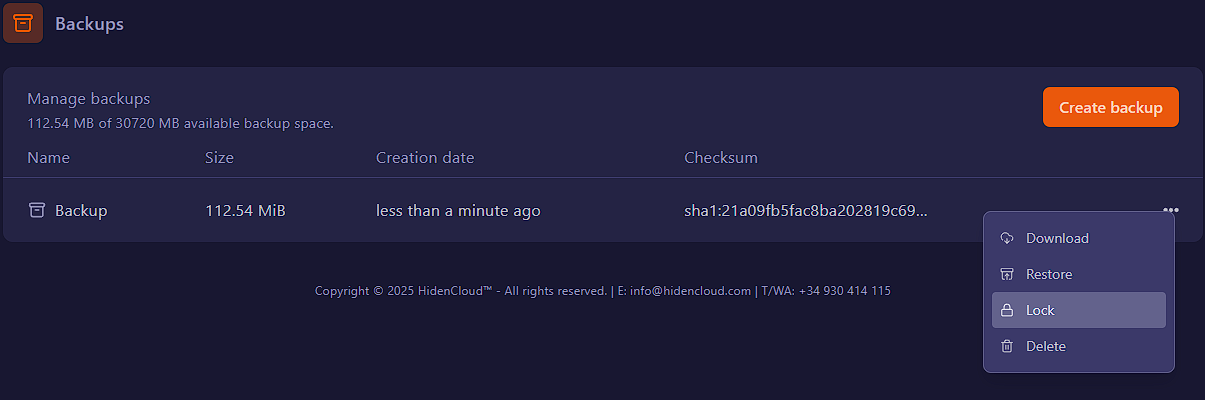
Task: Choose Restore in the backup menu
Action: pyautogui.click(x=1049, y=274)
